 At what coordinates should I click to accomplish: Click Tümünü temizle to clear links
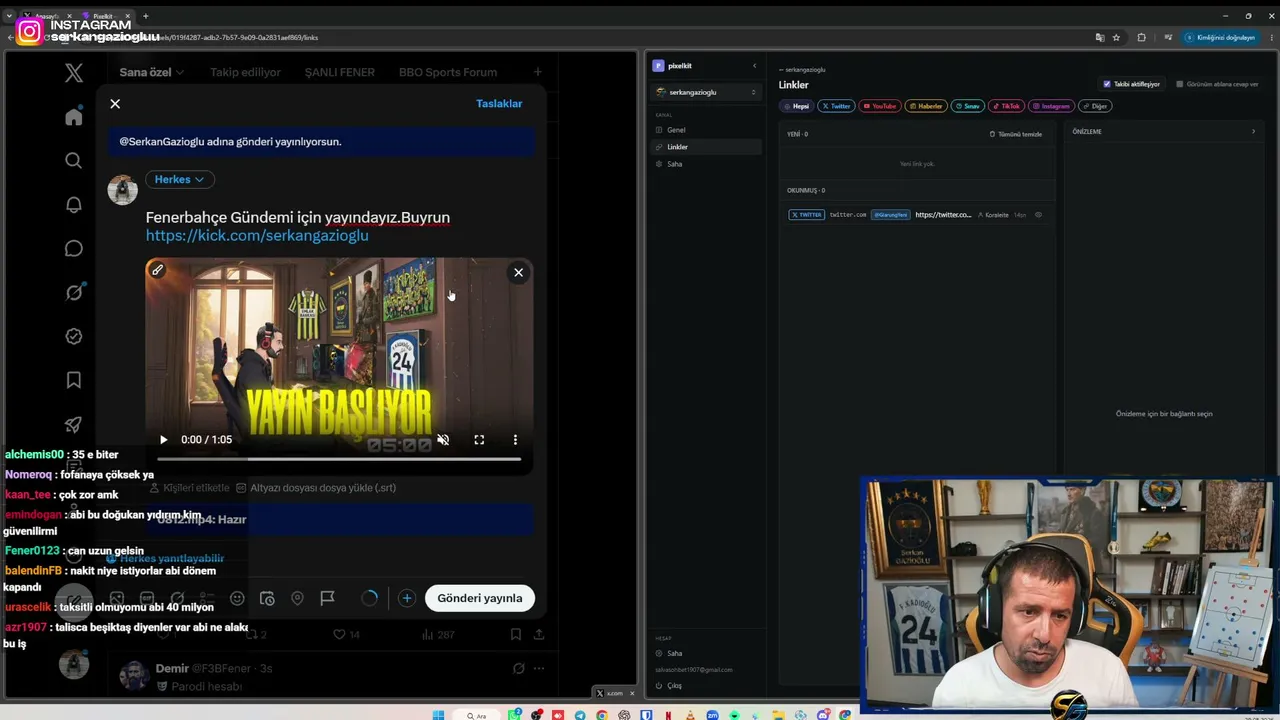(1016, 134)
